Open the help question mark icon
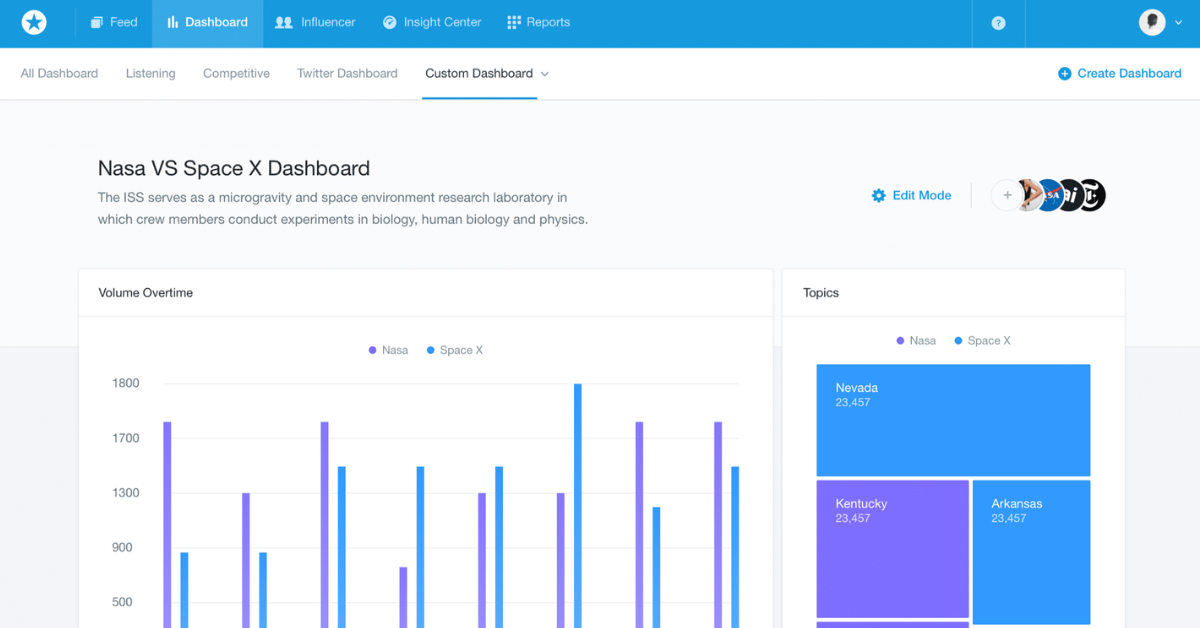1200x628 pixels. 998,23
